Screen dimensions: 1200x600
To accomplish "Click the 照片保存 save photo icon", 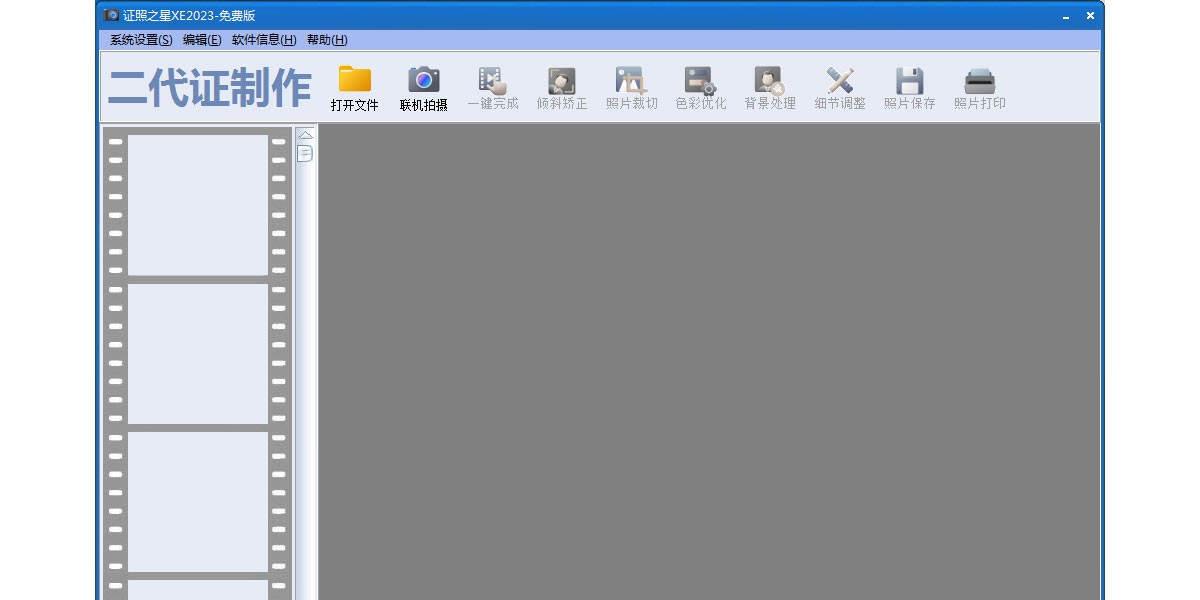I will click(x=909, y=80).
